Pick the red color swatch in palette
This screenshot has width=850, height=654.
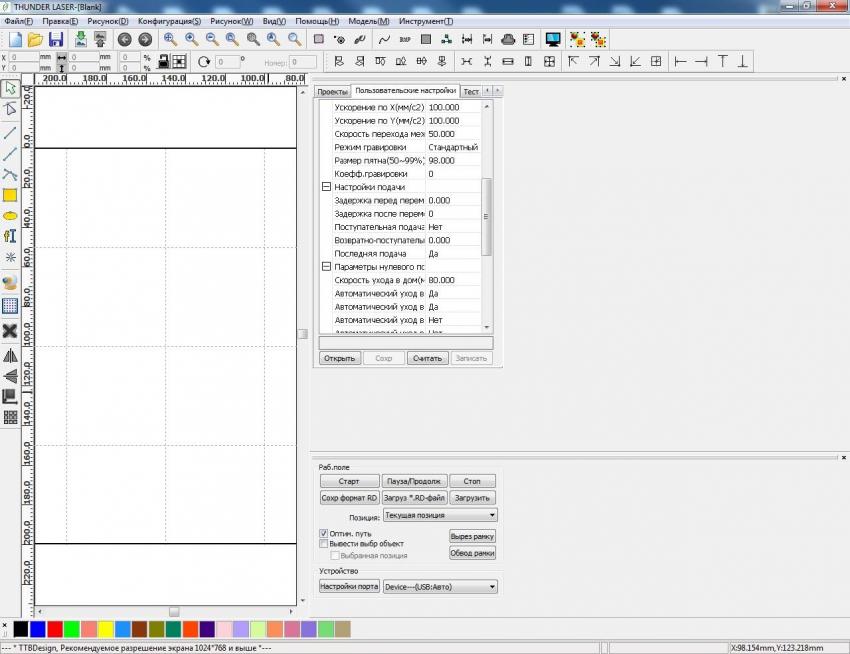[x=55, y=629]
